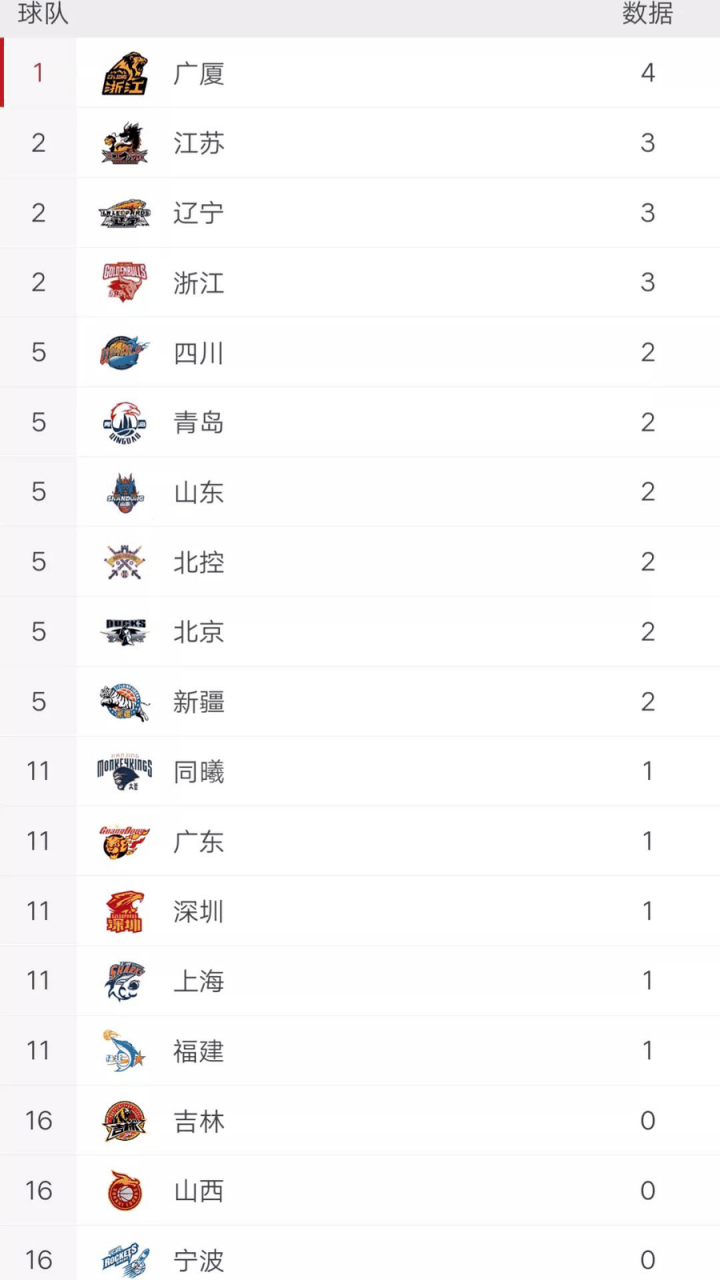The height and width of the screenshot is (1280, 720).
Task: Select the 吉林 team row
Action: (x=360, y=1121)
